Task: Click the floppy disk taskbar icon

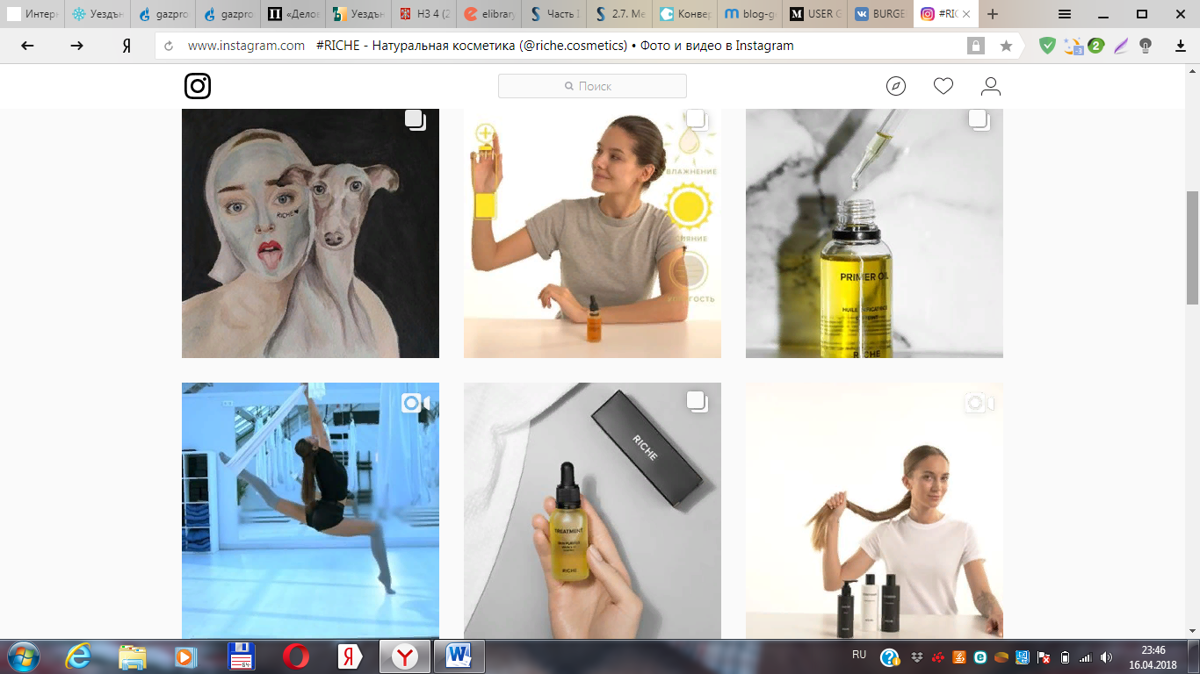Action: [241, 657]
